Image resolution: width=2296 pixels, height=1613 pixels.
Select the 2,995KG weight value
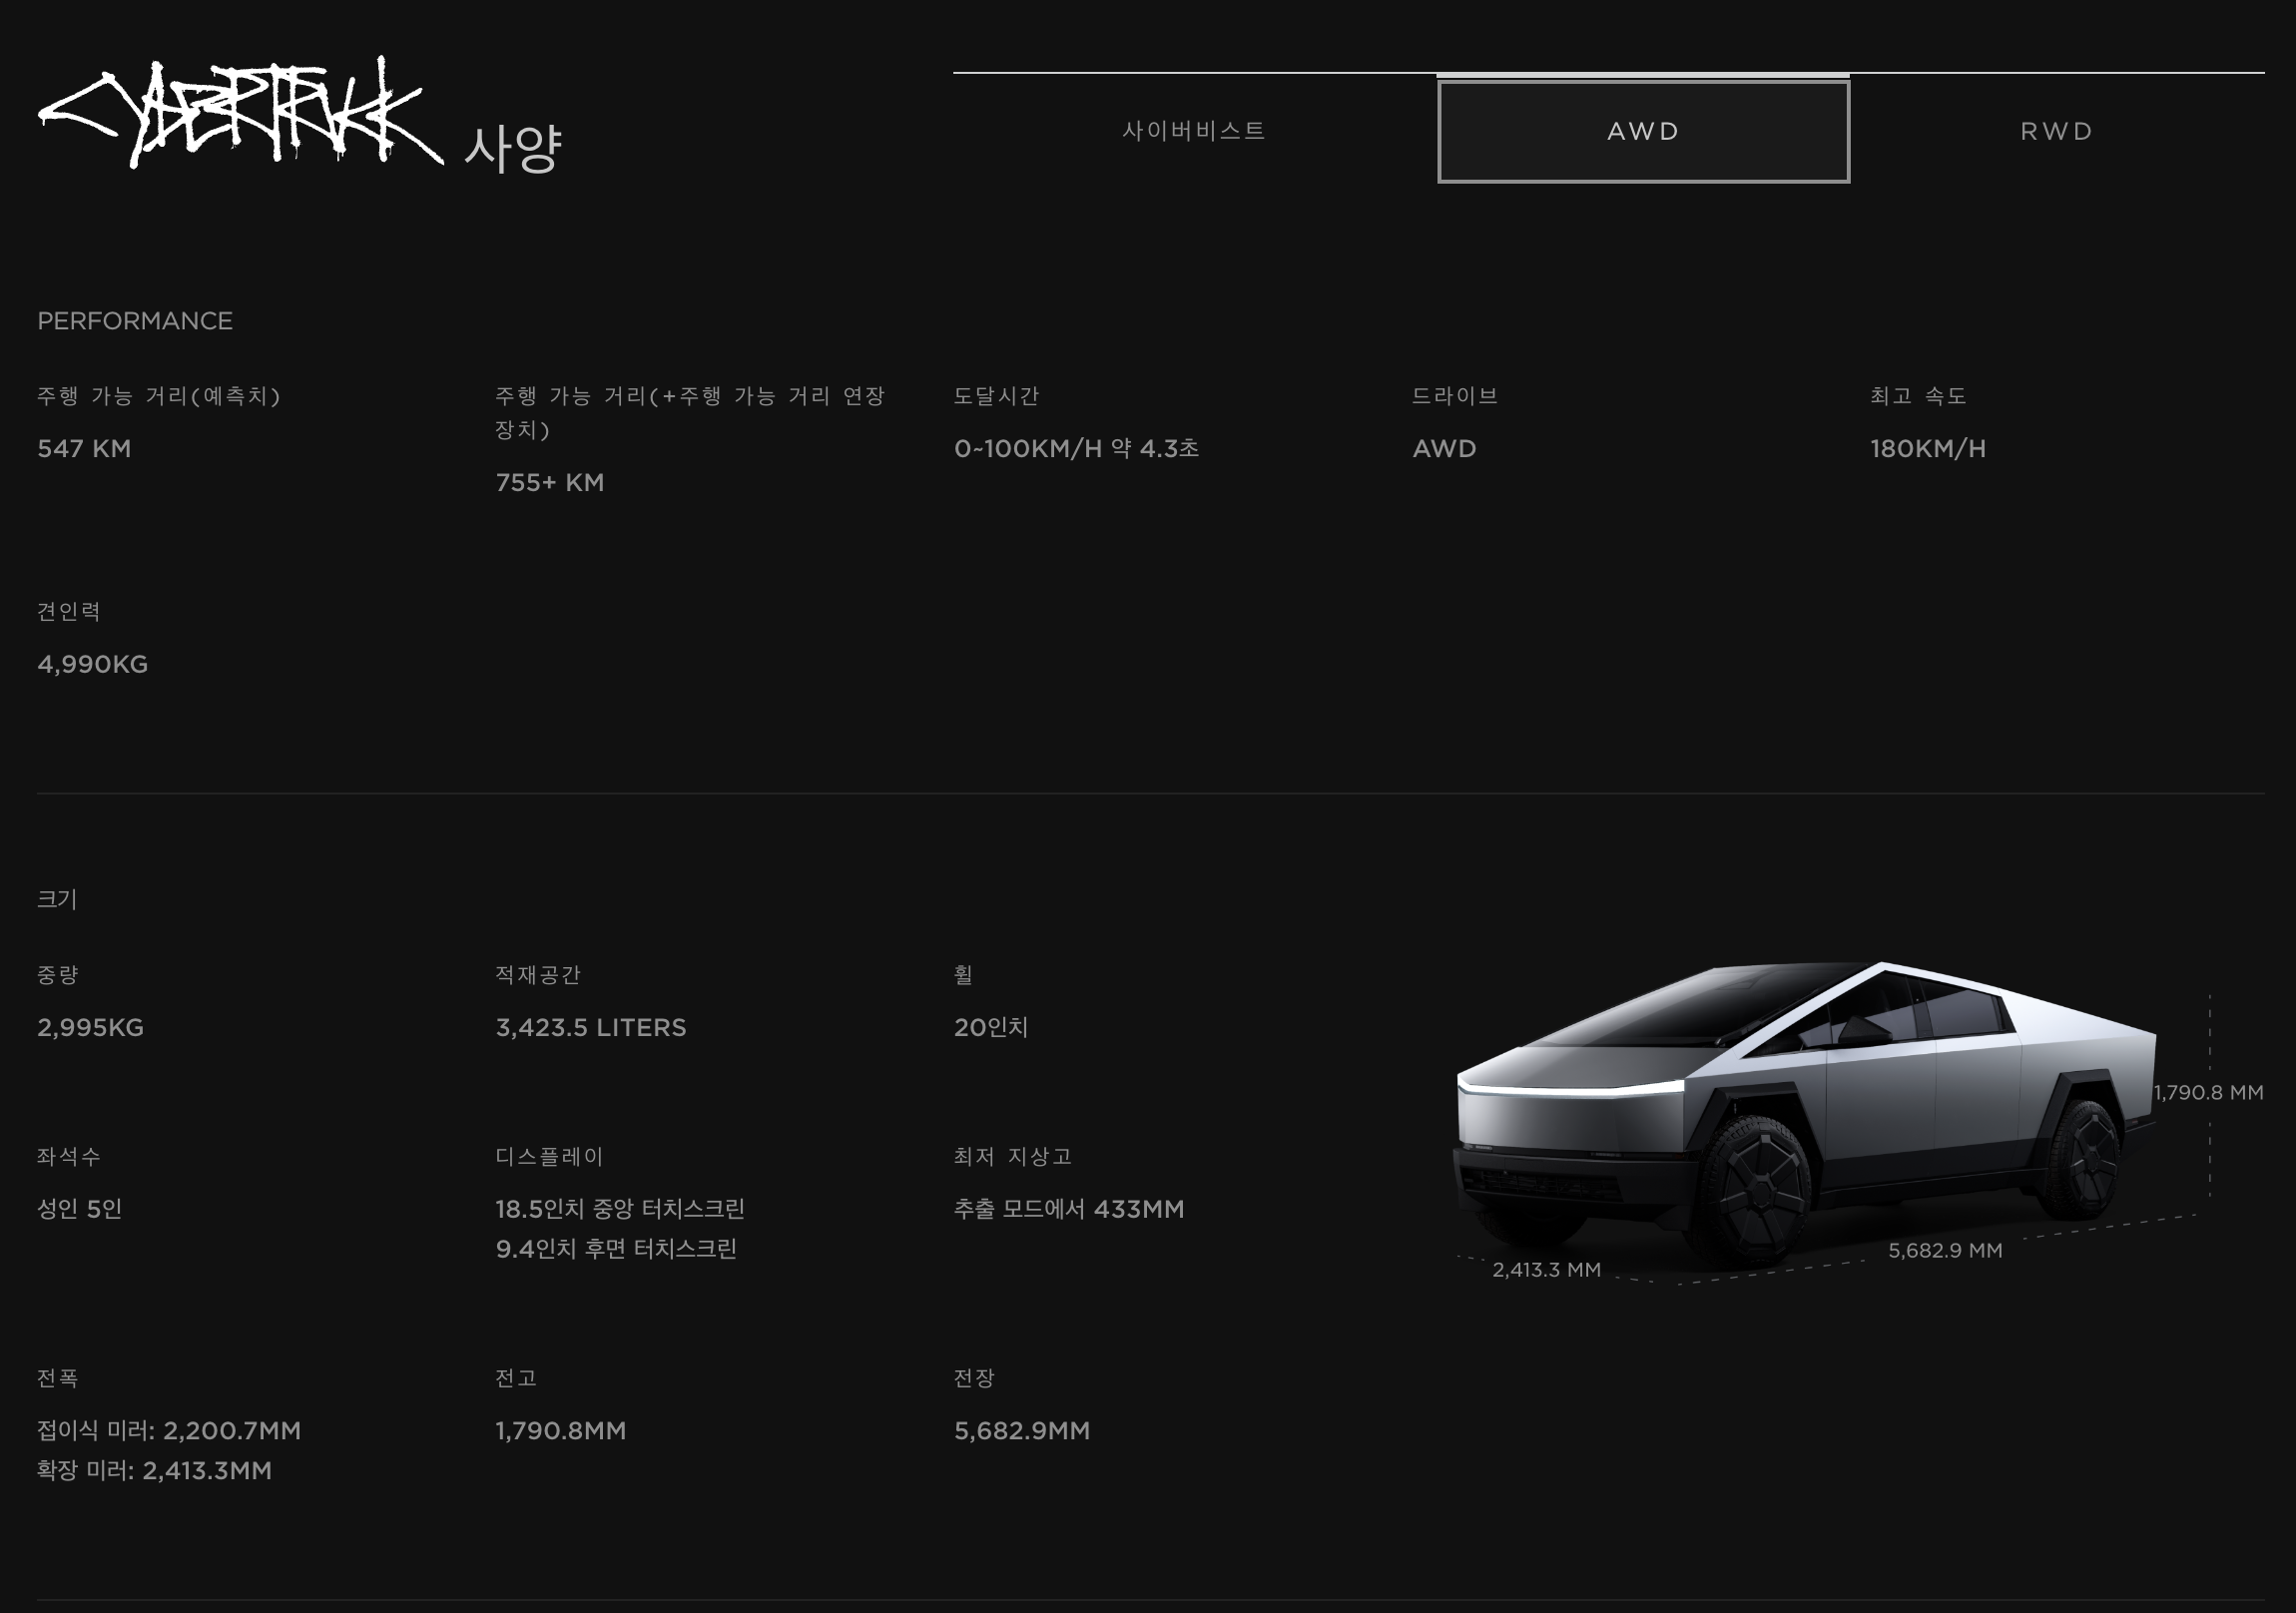(90, 1027)
